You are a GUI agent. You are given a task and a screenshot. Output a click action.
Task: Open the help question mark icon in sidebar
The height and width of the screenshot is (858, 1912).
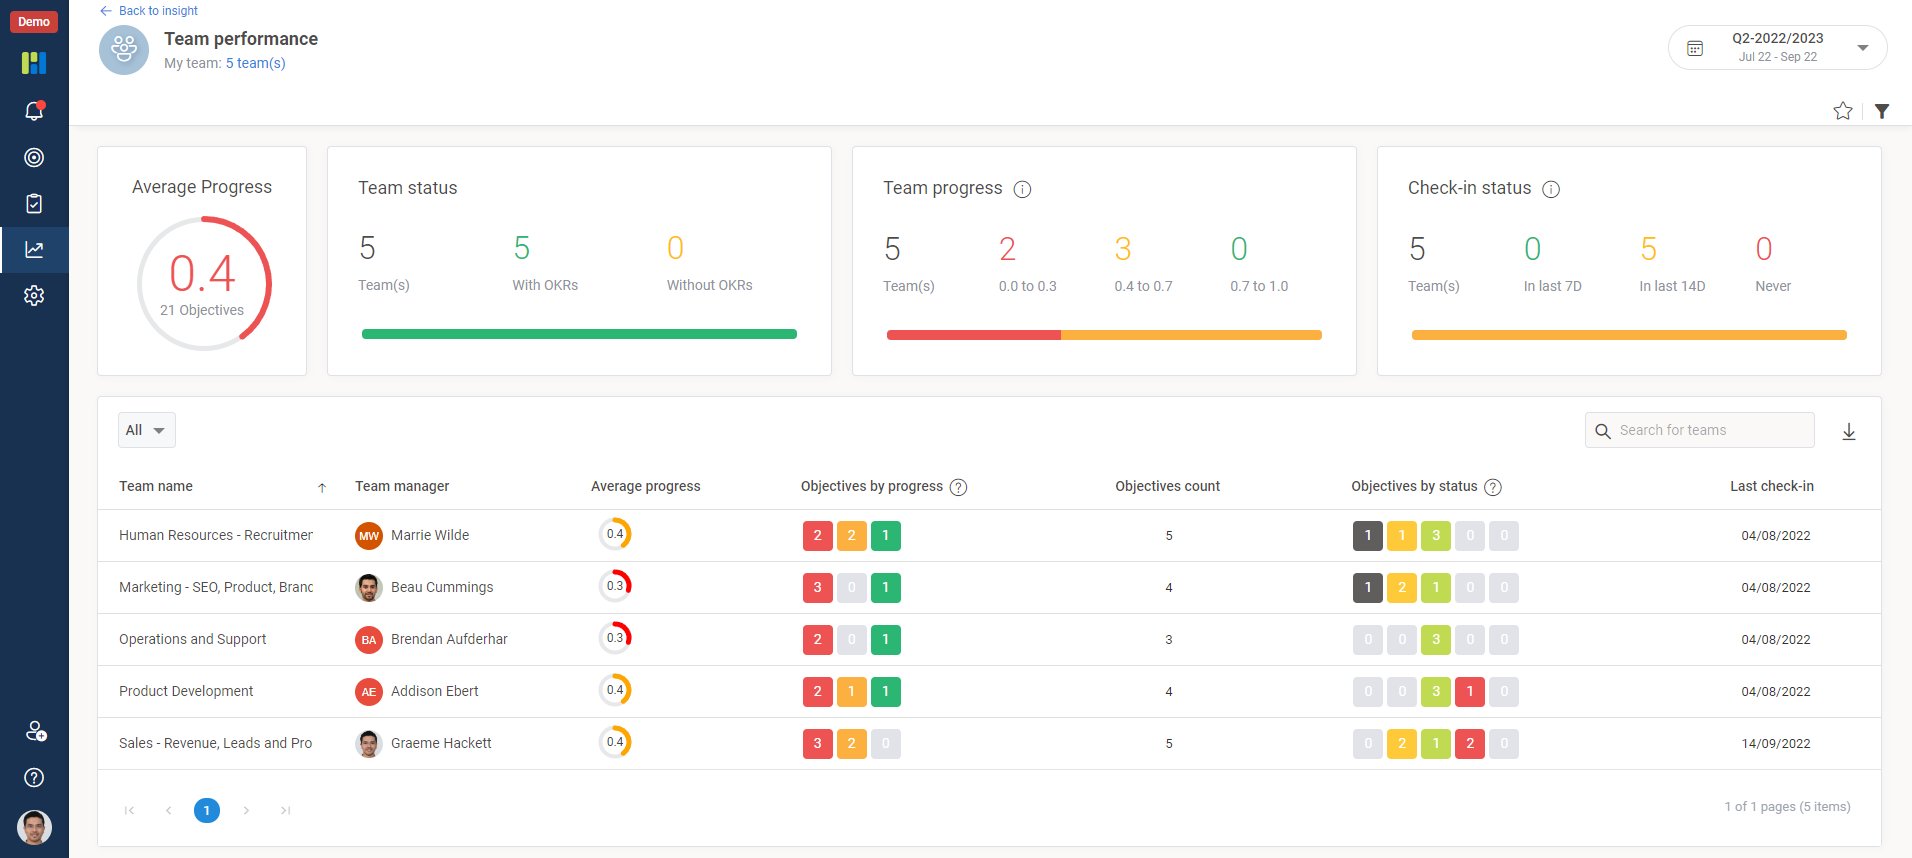pos(34,778)
